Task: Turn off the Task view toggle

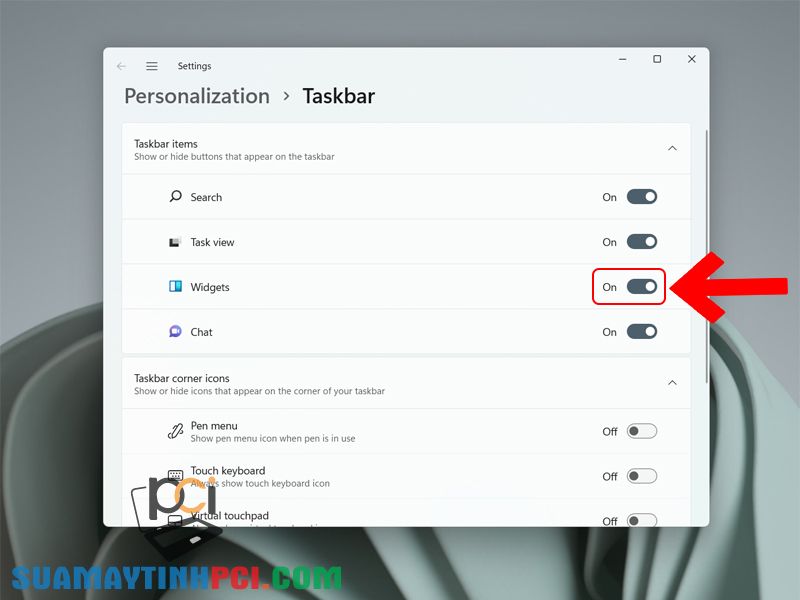Action: pos(642,241)
